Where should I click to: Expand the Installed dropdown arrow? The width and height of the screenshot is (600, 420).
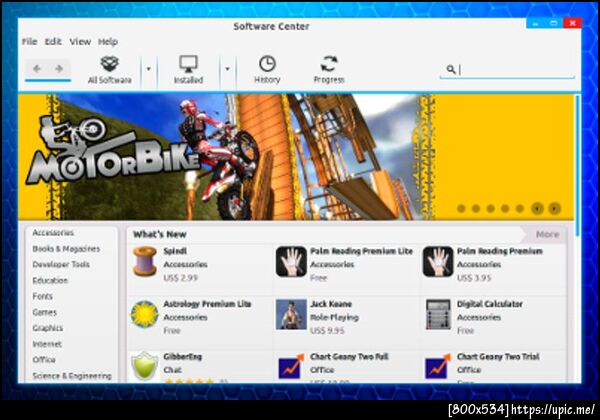(x=227, y=69)
